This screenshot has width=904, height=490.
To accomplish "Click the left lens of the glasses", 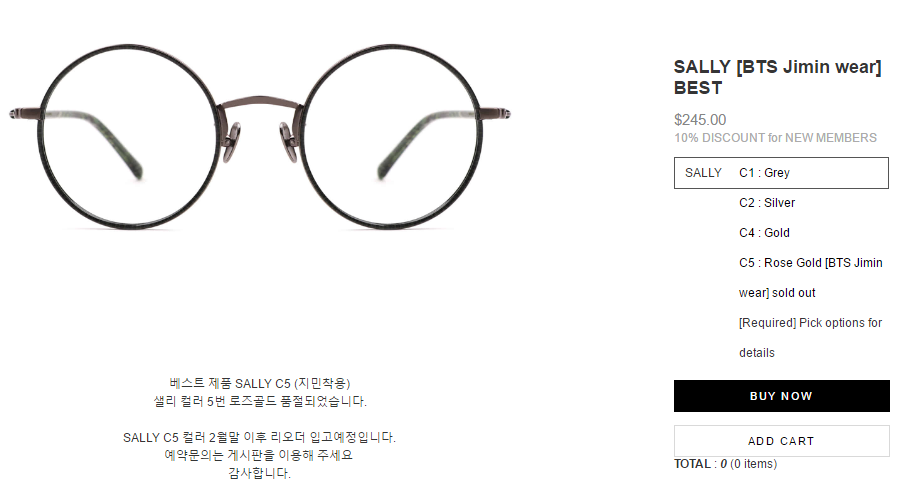I will tap(129, 136).
